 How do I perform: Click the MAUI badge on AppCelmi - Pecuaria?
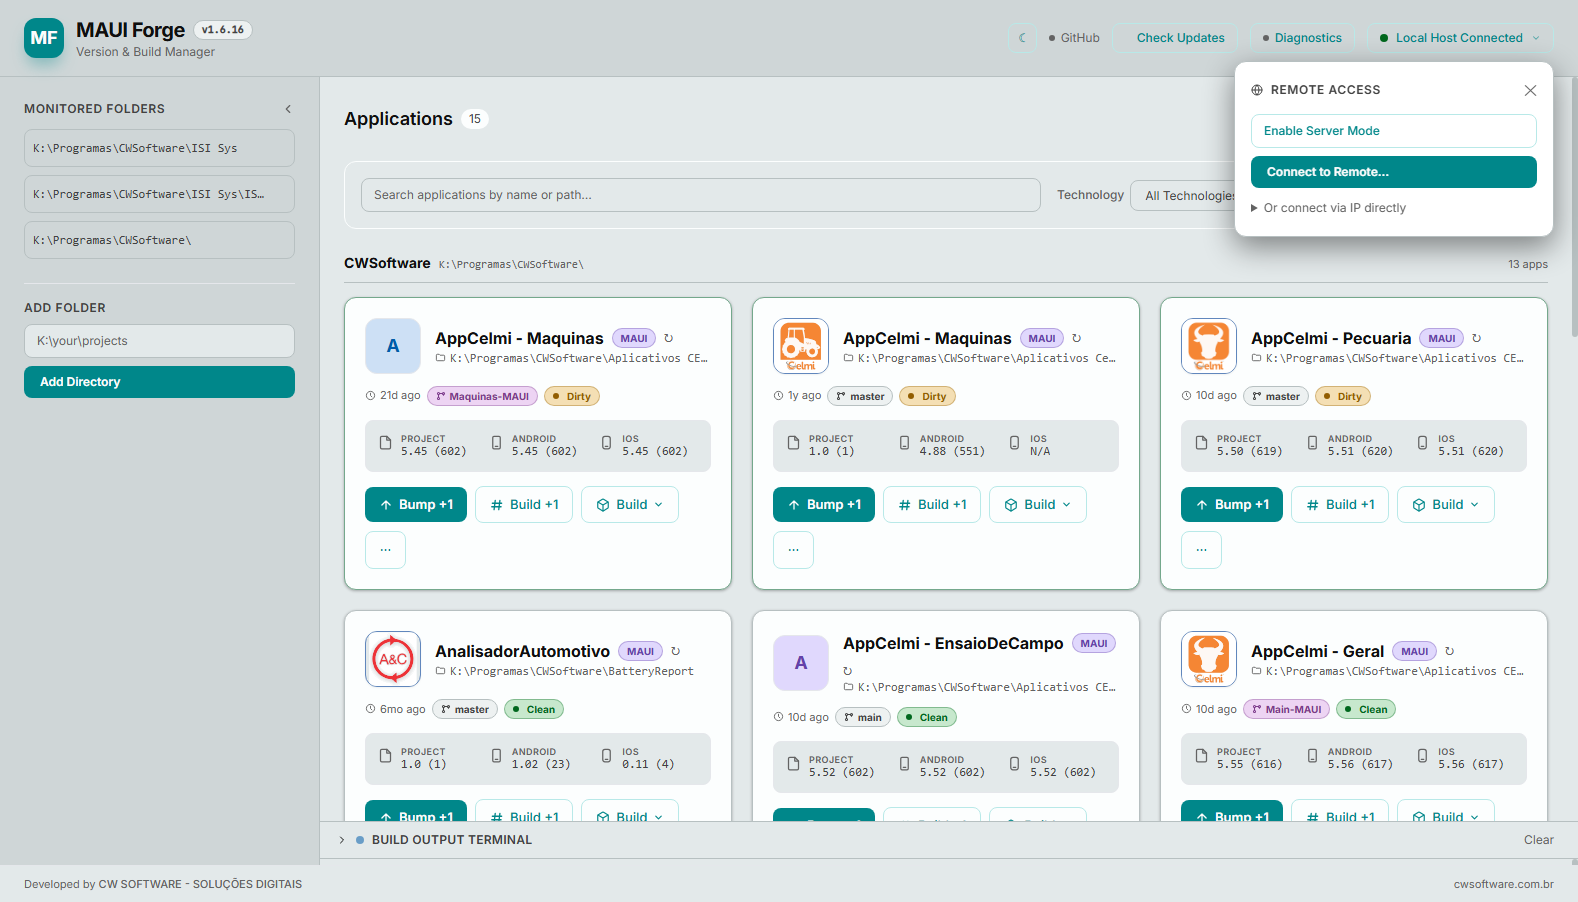(x=1441, y=338)
